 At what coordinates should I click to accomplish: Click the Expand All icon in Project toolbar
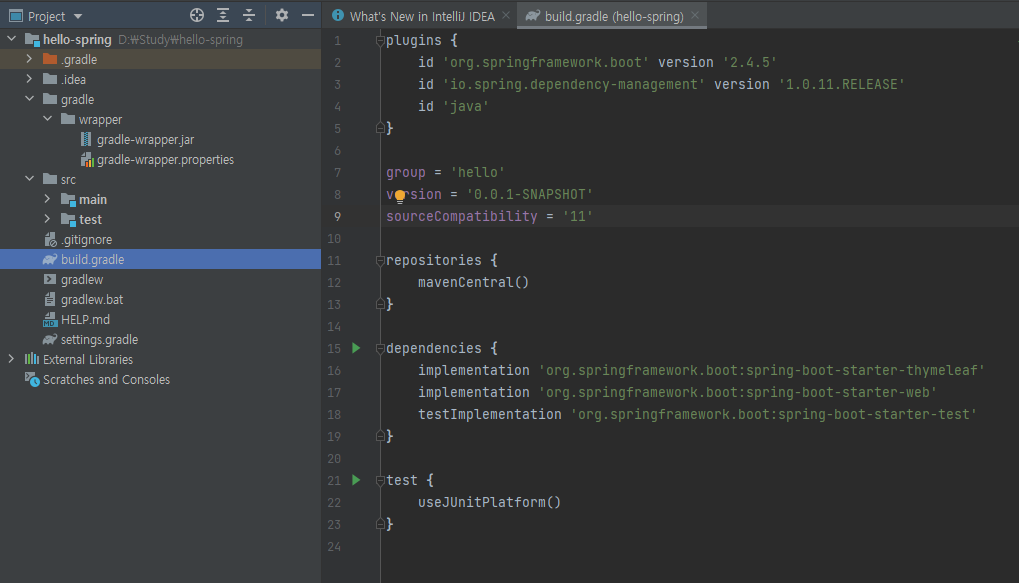pos(223,16)
